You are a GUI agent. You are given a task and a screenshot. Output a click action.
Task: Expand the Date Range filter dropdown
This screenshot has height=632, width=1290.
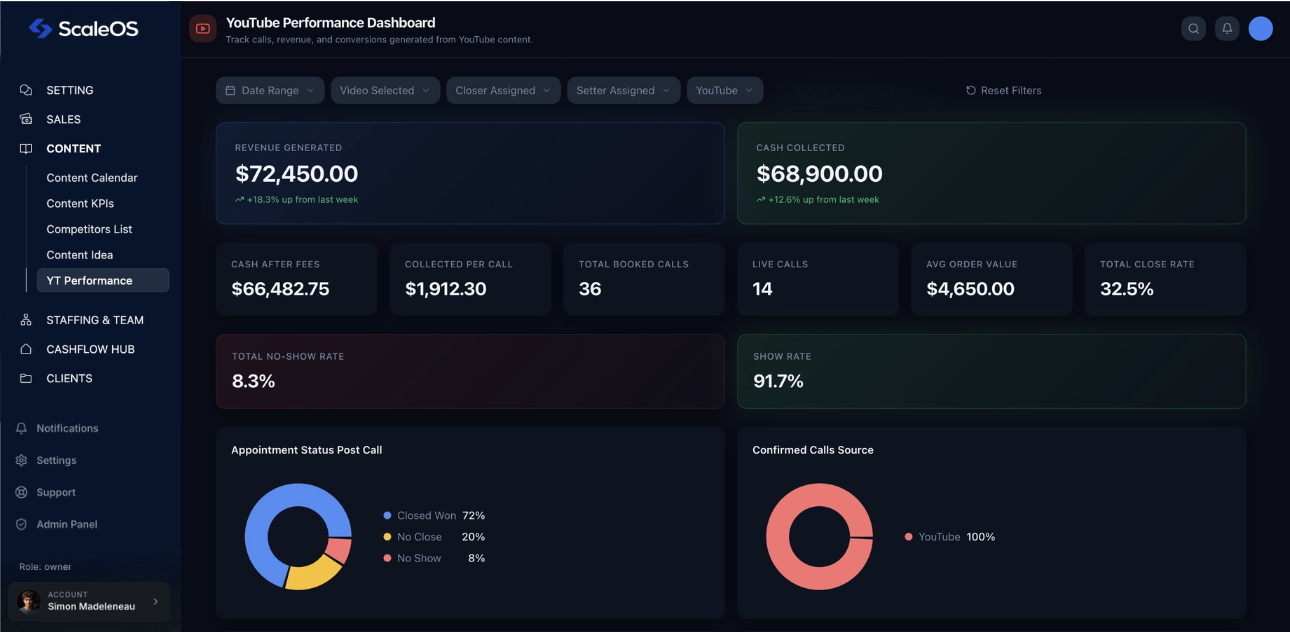pos(270,90)
